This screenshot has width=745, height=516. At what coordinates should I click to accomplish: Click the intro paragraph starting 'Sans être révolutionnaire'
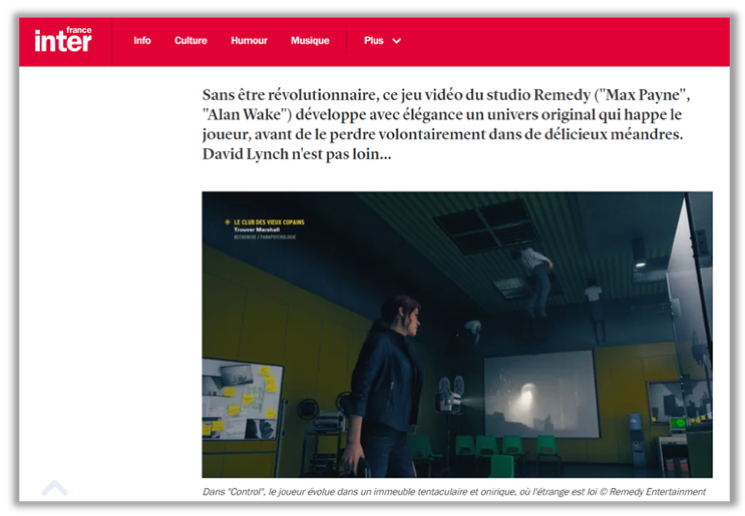[x=446, y=124]
